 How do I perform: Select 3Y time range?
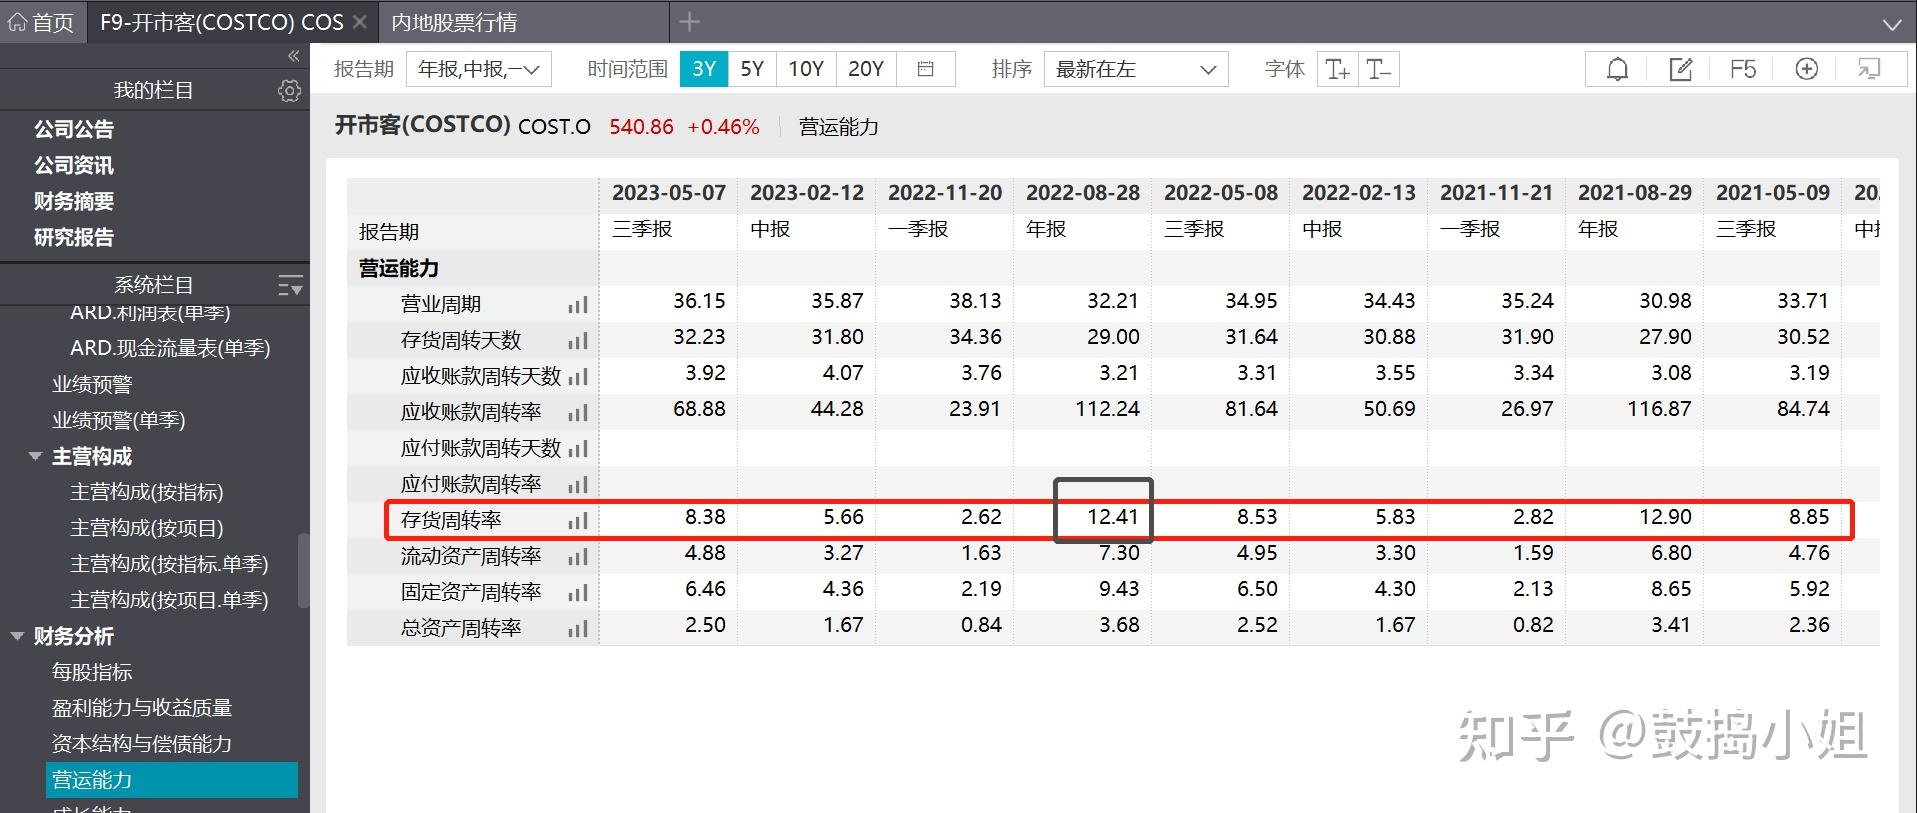click(704, 69)
